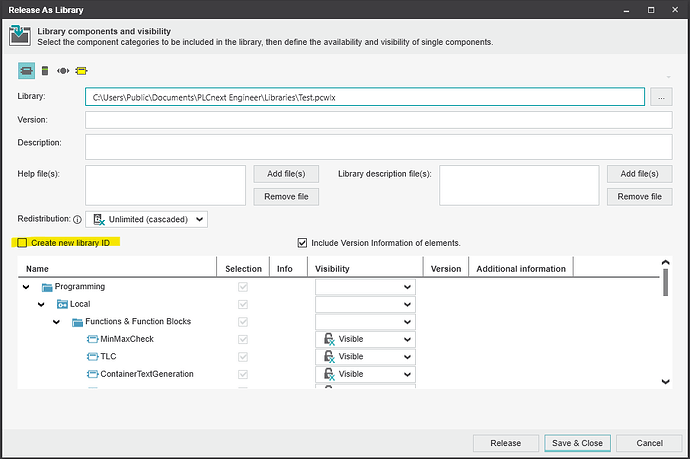Click the third category icon with side dots
This screenshot has width=690, height=459.
(x=63, y=71)
